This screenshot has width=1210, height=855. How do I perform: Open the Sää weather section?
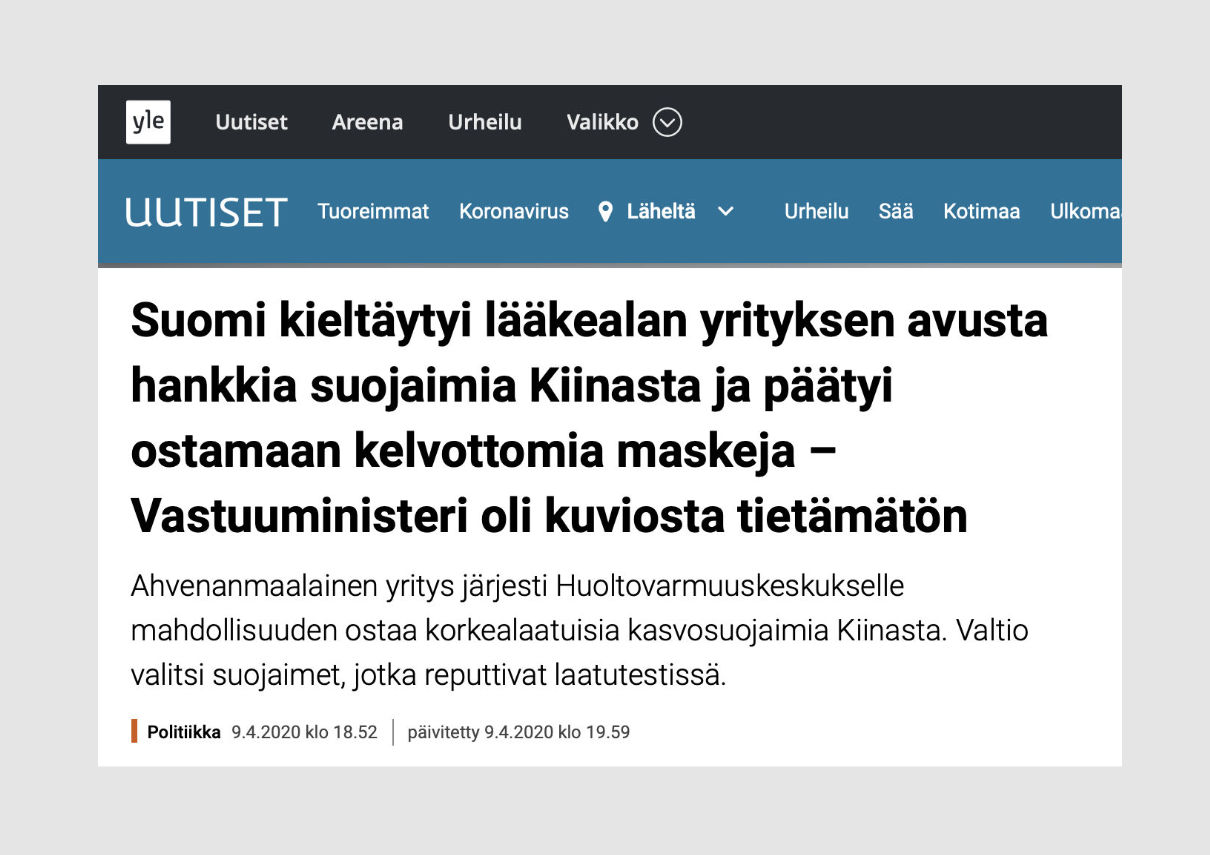[896, 212]
